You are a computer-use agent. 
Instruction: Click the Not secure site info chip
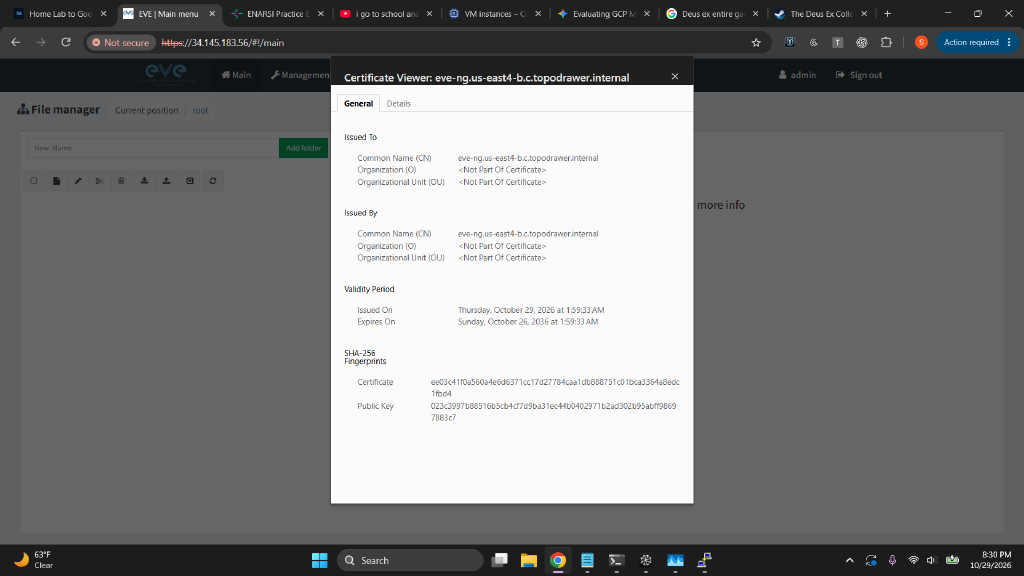[121, 42]
